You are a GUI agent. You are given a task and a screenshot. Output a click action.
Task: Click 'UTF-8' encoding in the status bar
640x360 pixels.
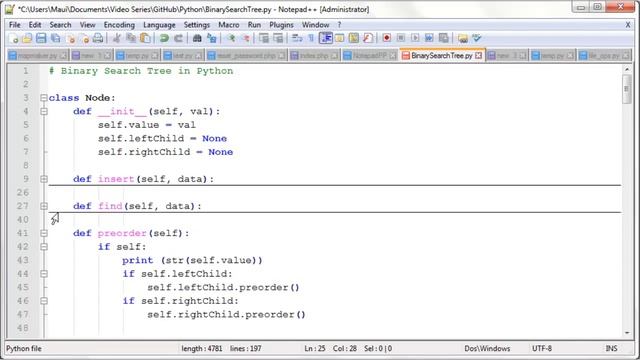coord(542,349)
